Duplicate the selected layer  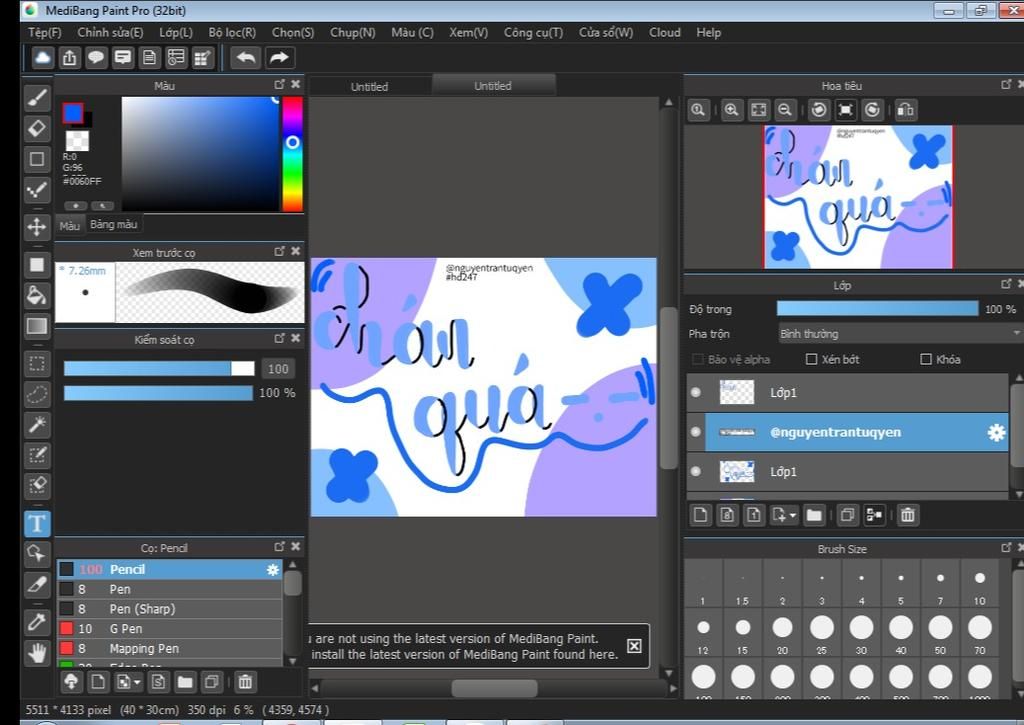point(847,515)
